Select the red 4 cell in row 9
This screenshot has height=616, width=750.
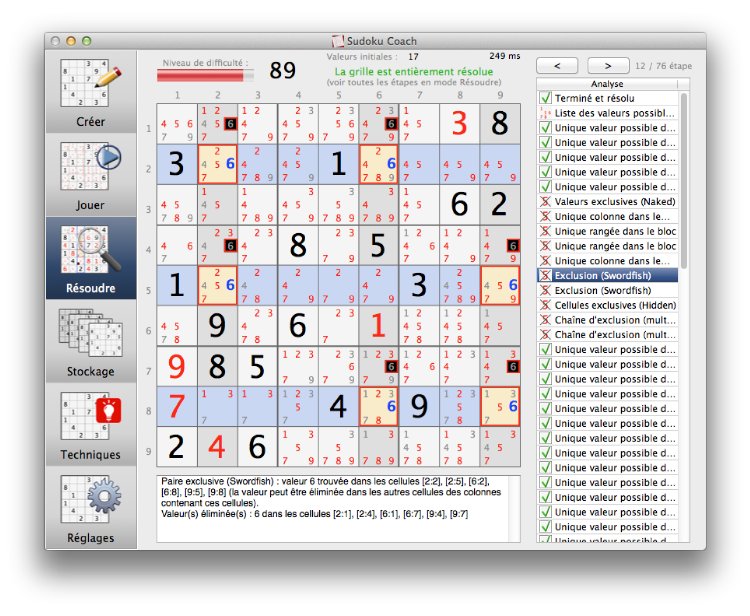[x=217, y=447]
